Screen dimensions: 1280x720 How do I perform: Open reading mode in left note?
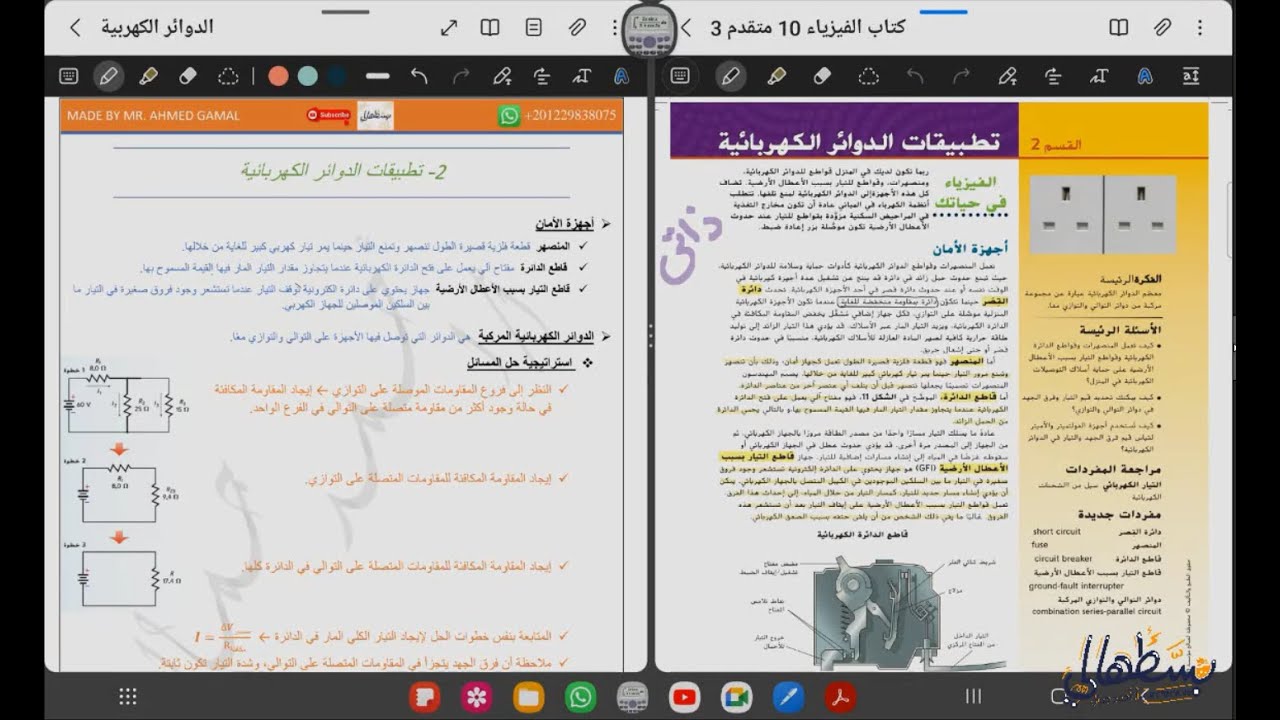[490, 27]
